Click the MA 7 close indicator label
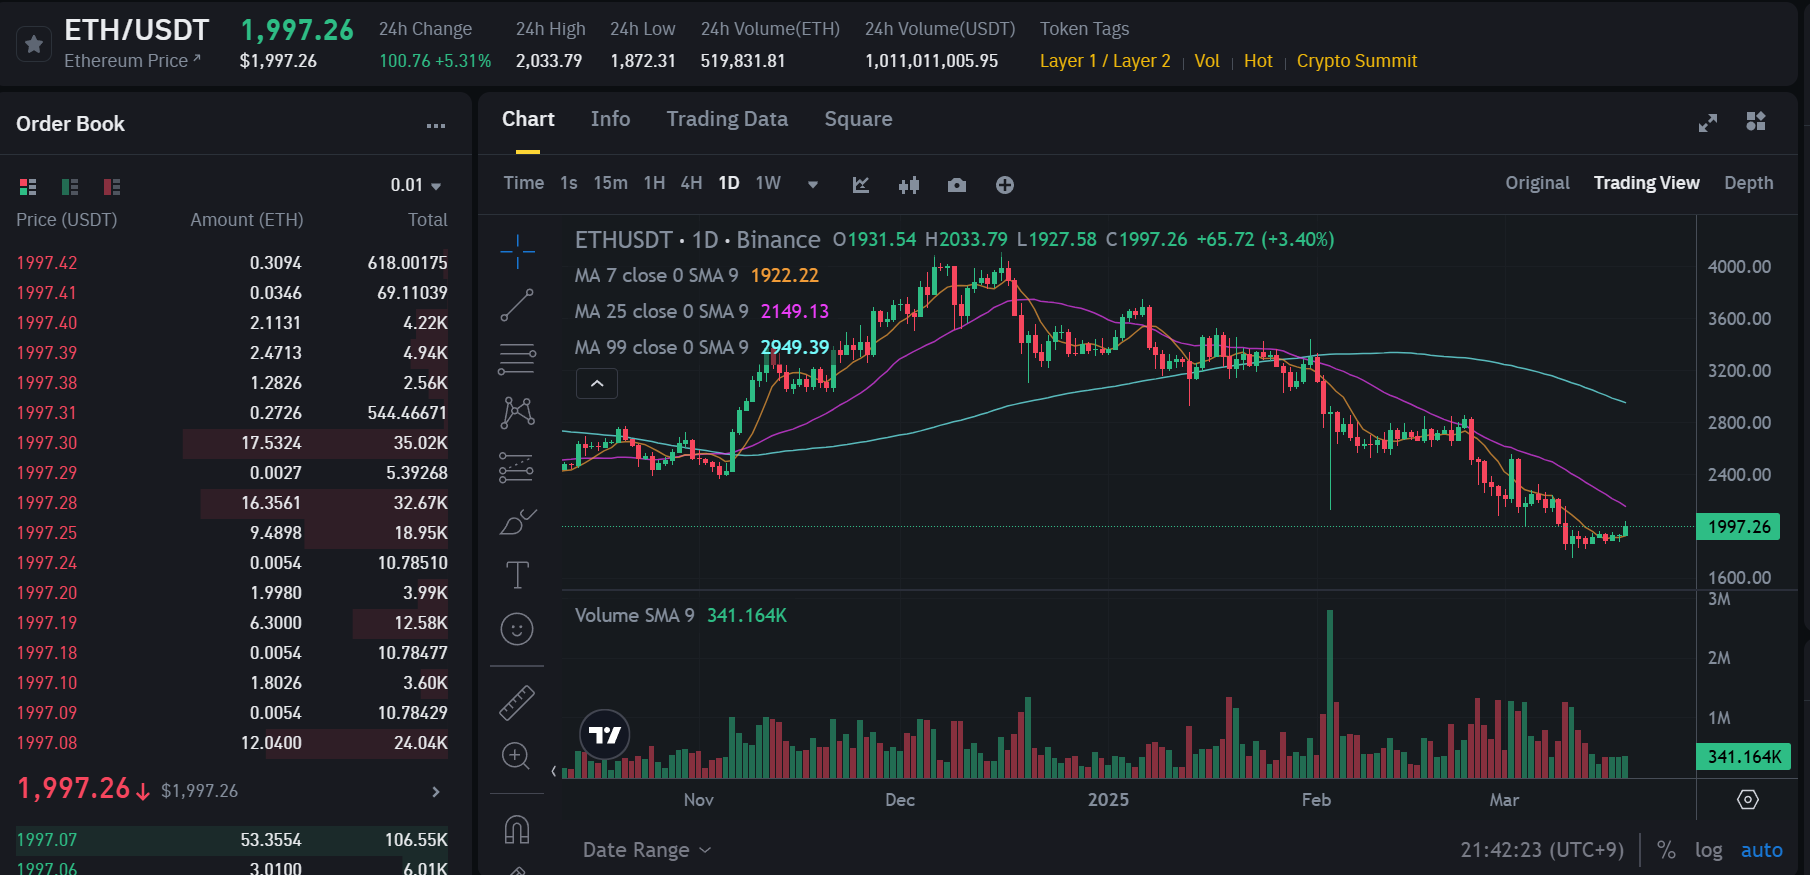Screen dimensions: 1810x875 click(x=656, y=275)
